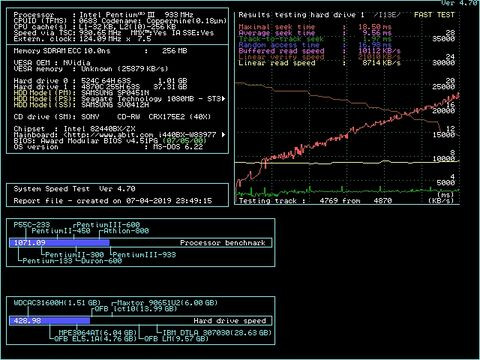Select the Hard drive 0 1.01 GB line
The height and width of the screenshot is (360, 480).
pos(100,81)
